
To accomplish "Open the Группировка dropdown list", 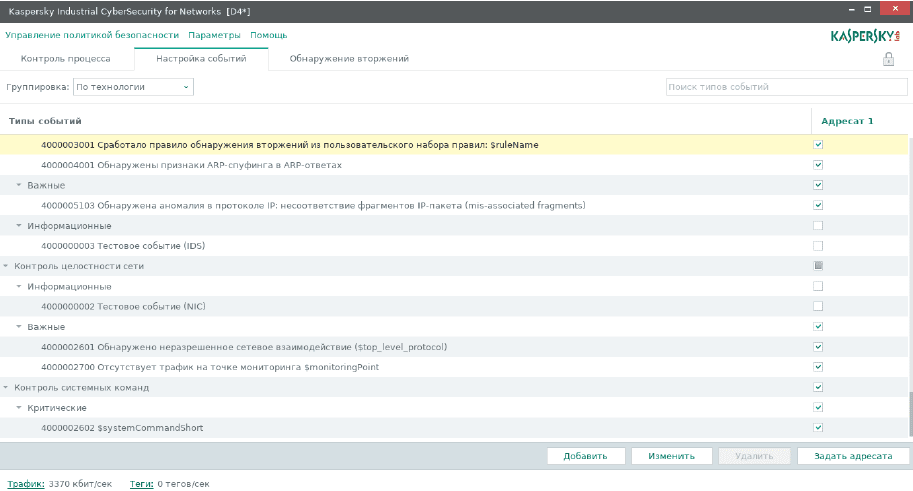I will tap(133, 87).
